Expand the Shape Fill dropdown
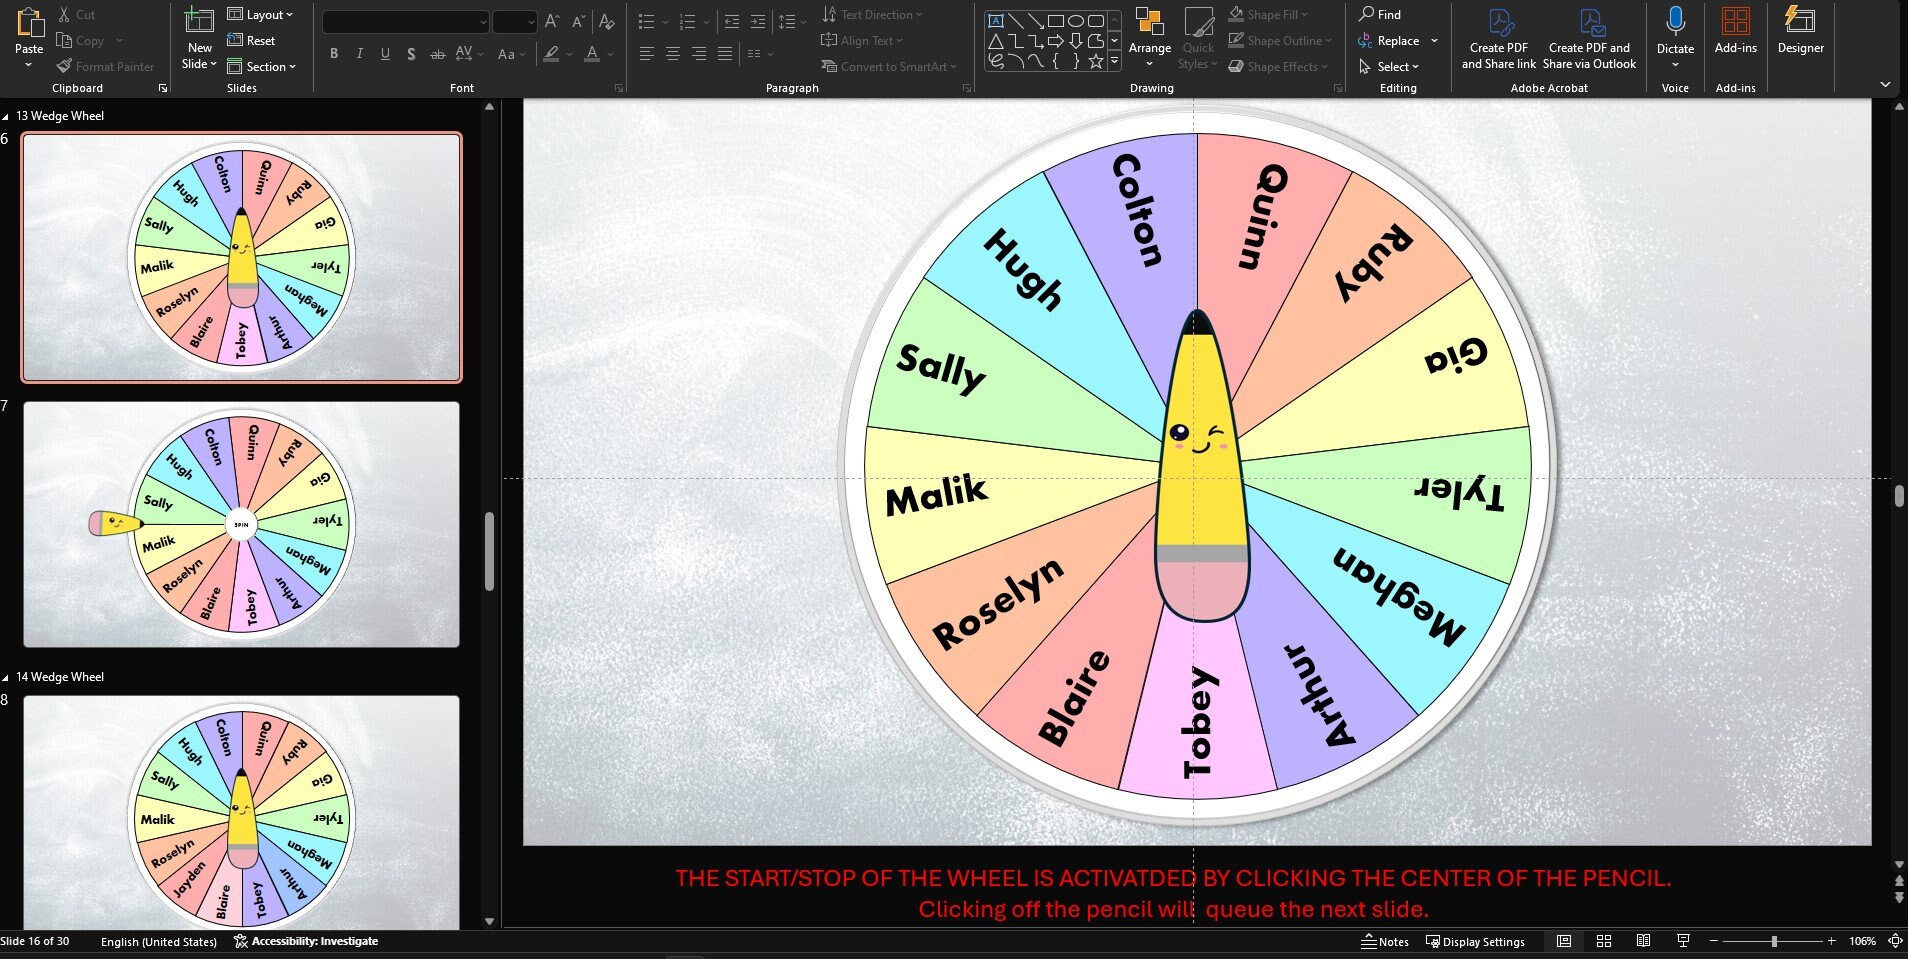The image size is (1908, 959). pos(1305,14)
